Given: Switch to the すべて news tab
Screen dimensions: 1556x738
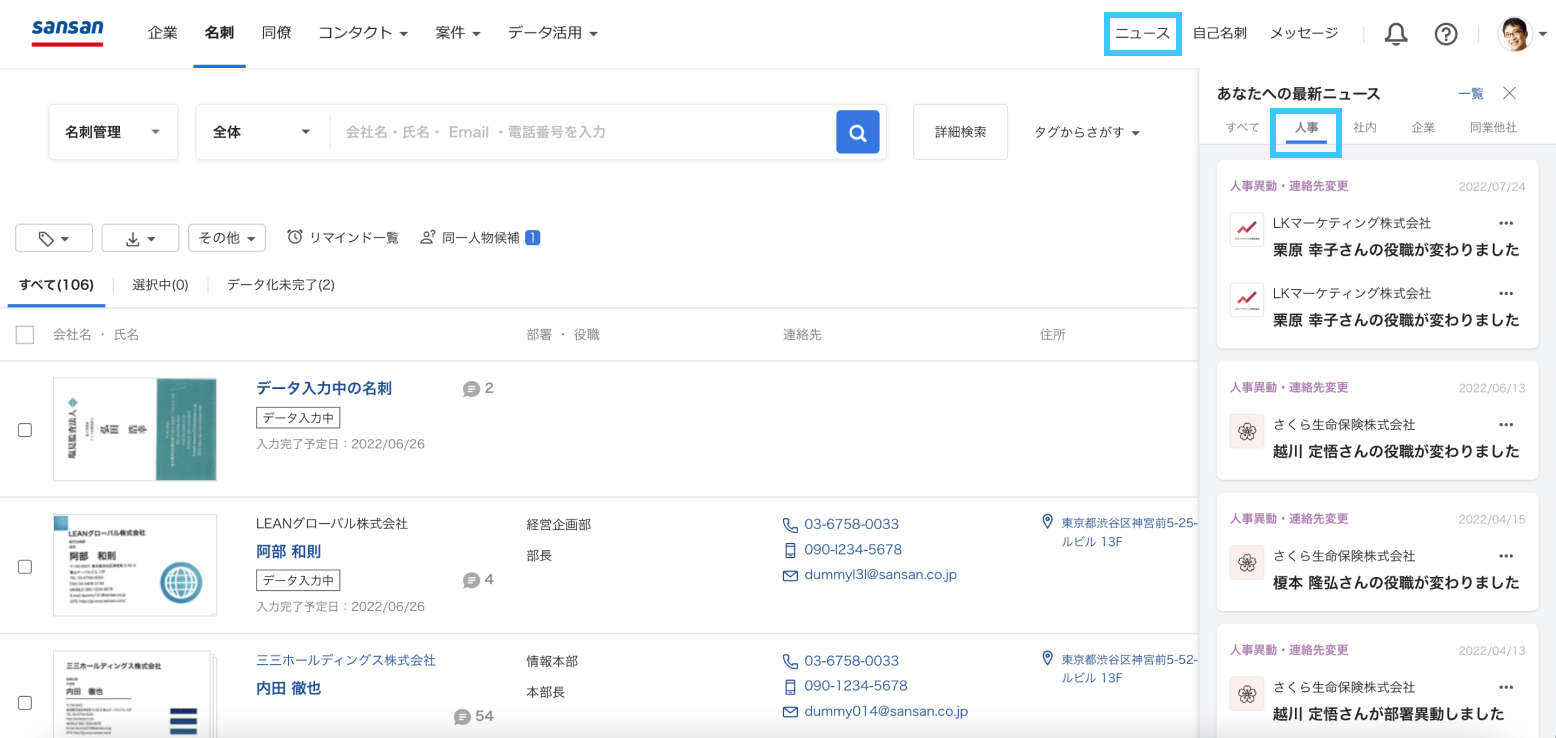Looking at the screenshot, I should pos(1243,128).
